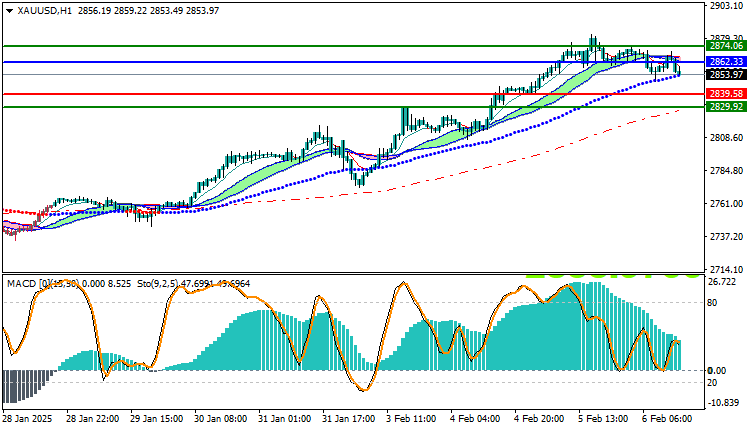
Task: Select the 28 Jan 22:00 time label
Action: tap(93, 419)
